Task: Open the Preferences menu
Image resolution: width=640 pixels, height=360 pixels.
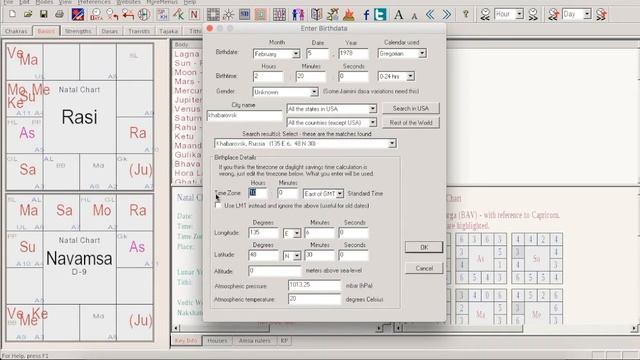Action: point(94,2)
